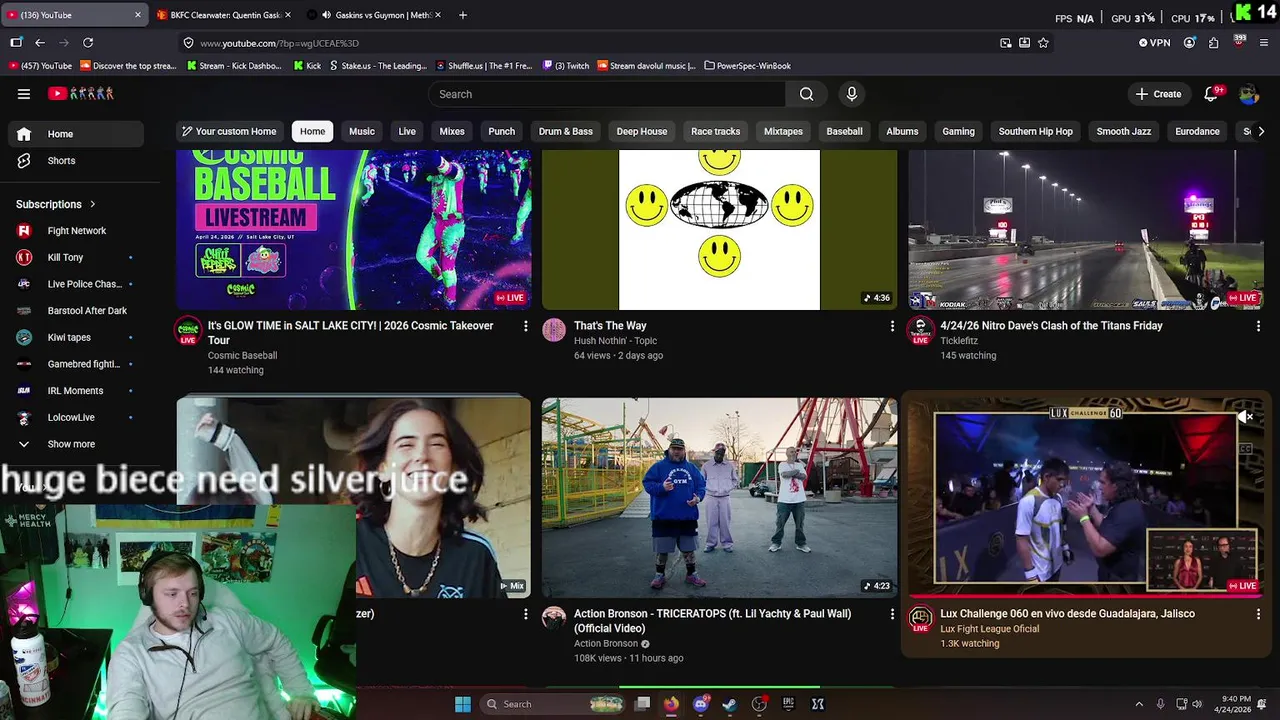Open options for Action Bronson TRICERATOPS video
This screenshot has width=1280, height=720.
[x=892, y=614]
